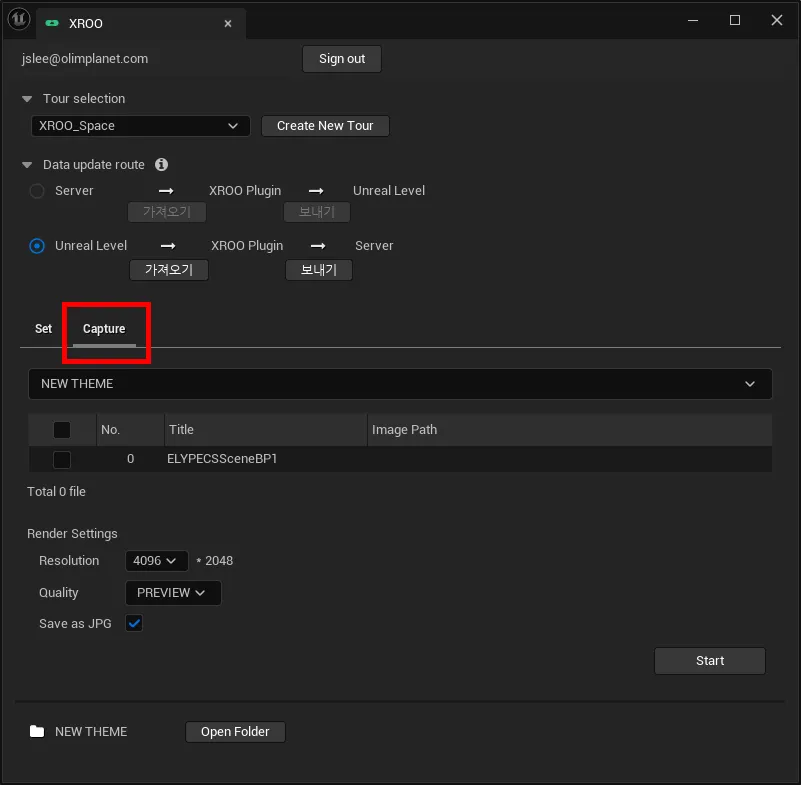Screen dimensions: 801x785
Task: Minimize the XROO window
Action: coord(693,20)
